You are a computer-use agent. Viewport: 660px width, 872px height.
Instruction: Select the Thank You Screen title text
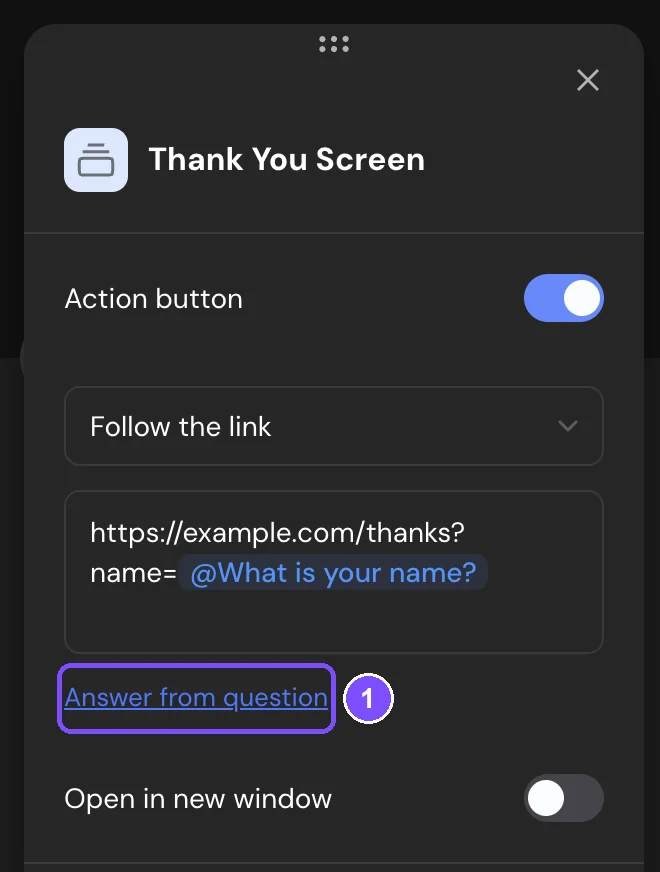(286, 160)
